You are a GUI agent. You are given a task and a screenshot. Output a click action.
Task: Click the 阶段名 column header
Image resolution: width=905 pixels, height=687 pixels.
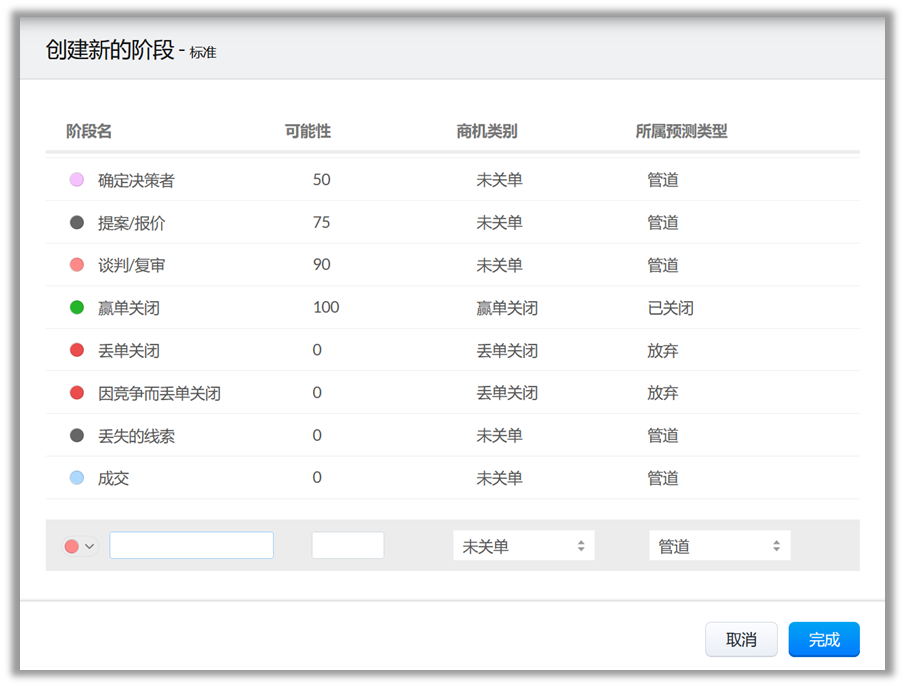(89, 131)
